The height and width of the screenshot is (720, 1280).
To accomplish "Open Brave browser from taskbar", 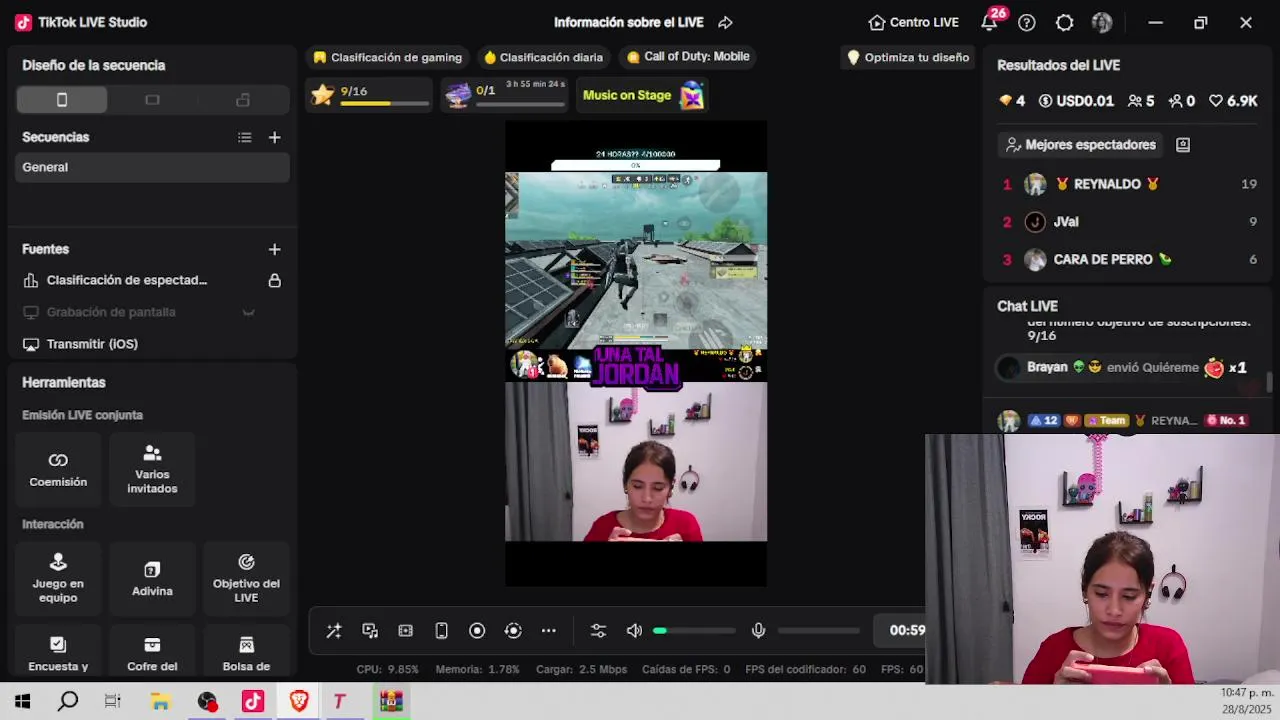I will pos(298,702).
